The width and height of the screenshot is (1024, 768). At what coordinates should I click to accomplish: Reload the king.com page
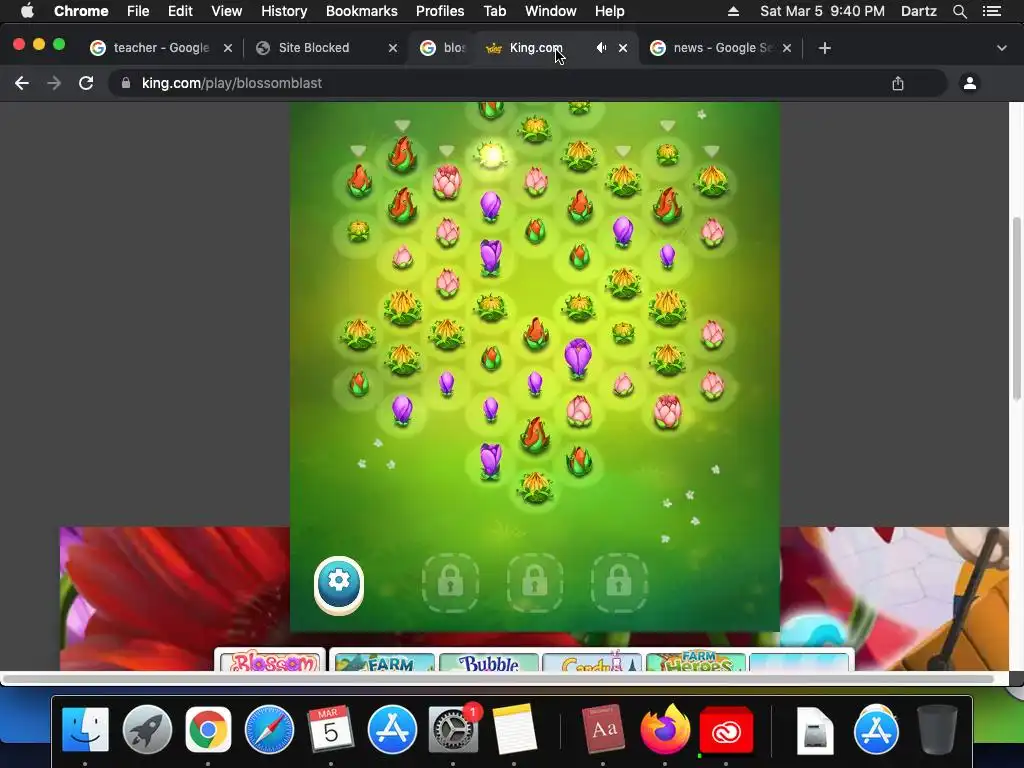[86, 83]
